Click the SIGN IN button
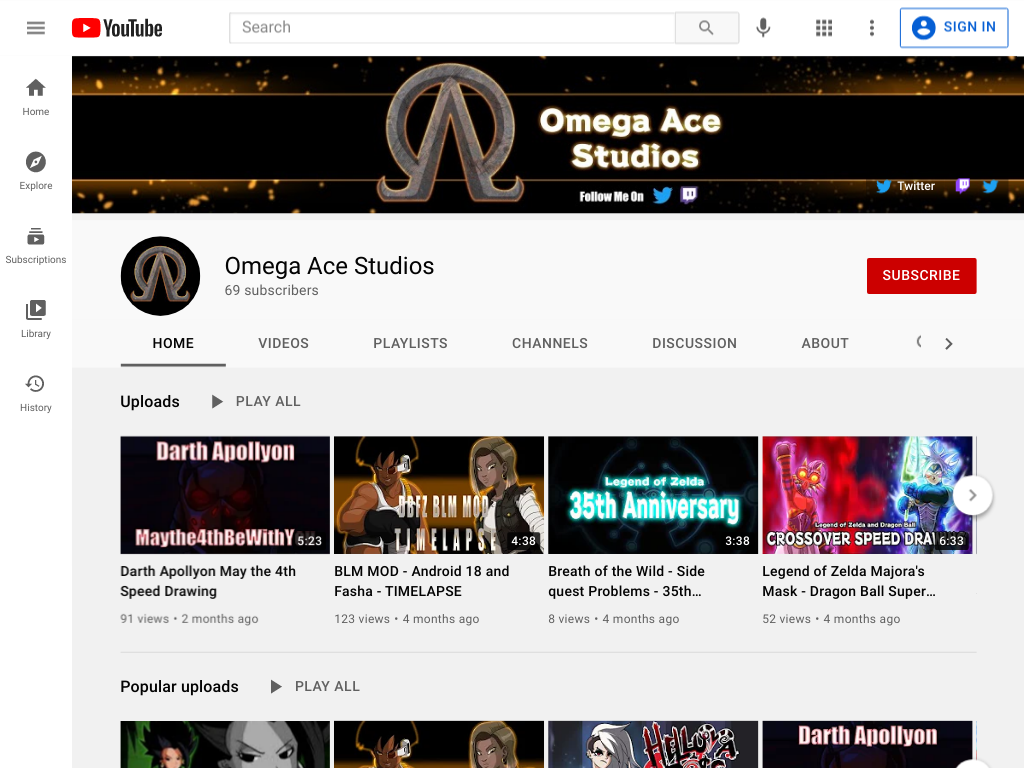The width and height of the screenshot is (1024, 768). [953, 27]
